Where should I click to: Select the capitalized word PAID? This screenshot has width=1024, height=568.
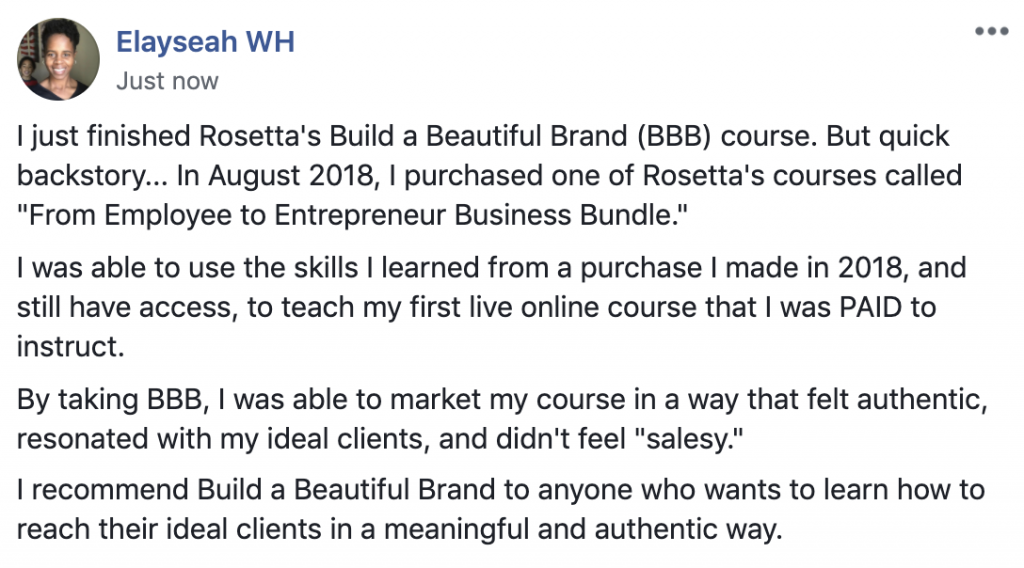coord(871,307)
